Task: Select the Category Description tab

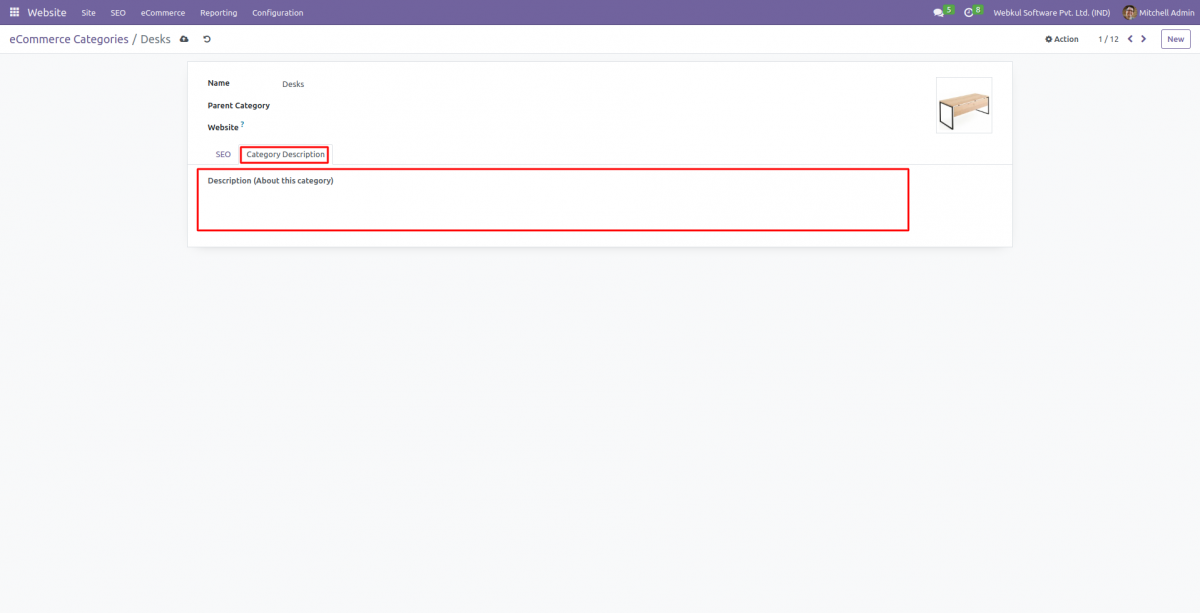Action: pos(284,154)
